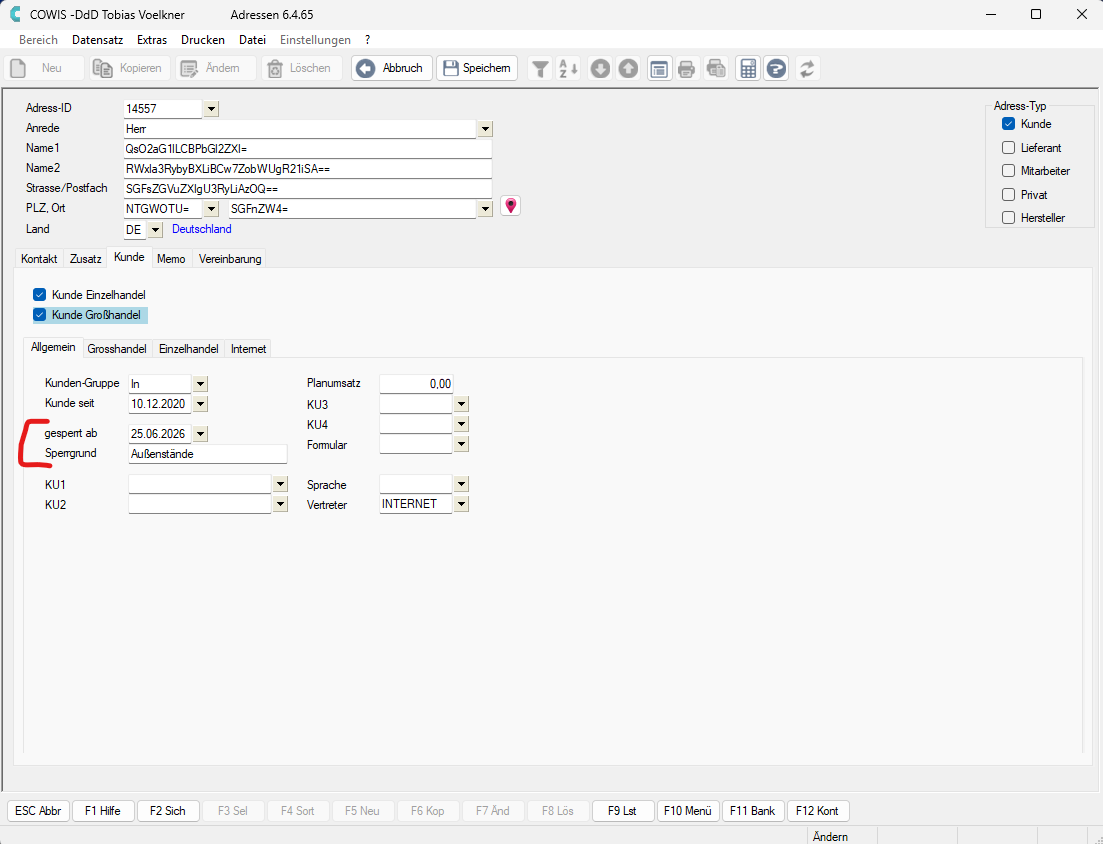
Task: Click into the Planumsatz field
Action: point(416,384)
